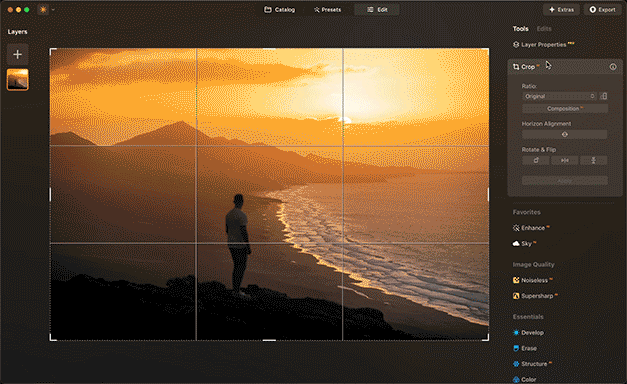Select the sunset layer thumbnail
Viewport: 627px width, 384px height.
click(18, 80)
